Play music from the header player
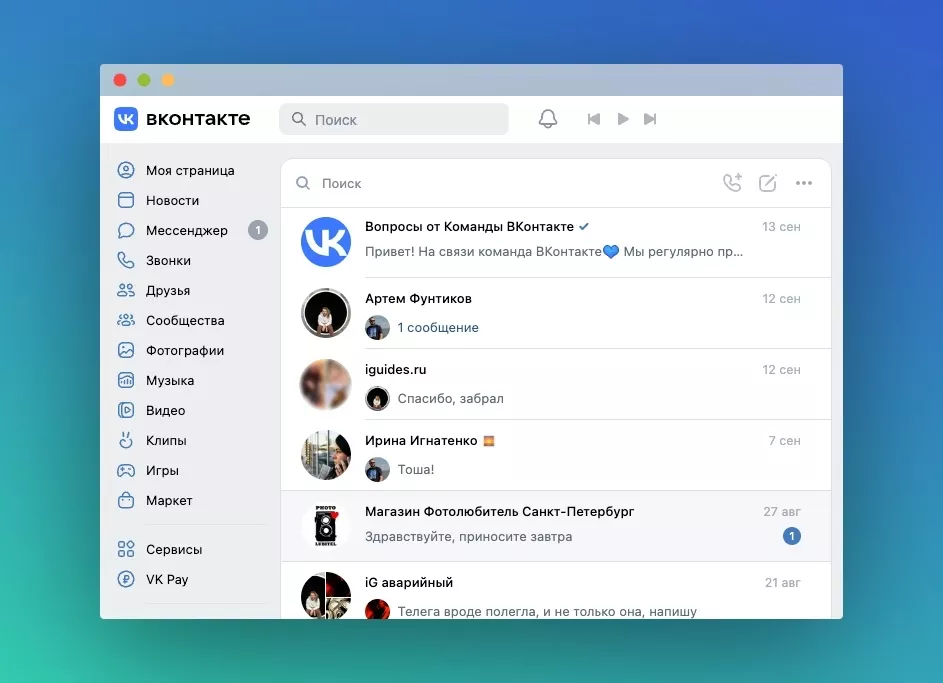Viewport: 943px width, 683px height. (x=623, y=119)
